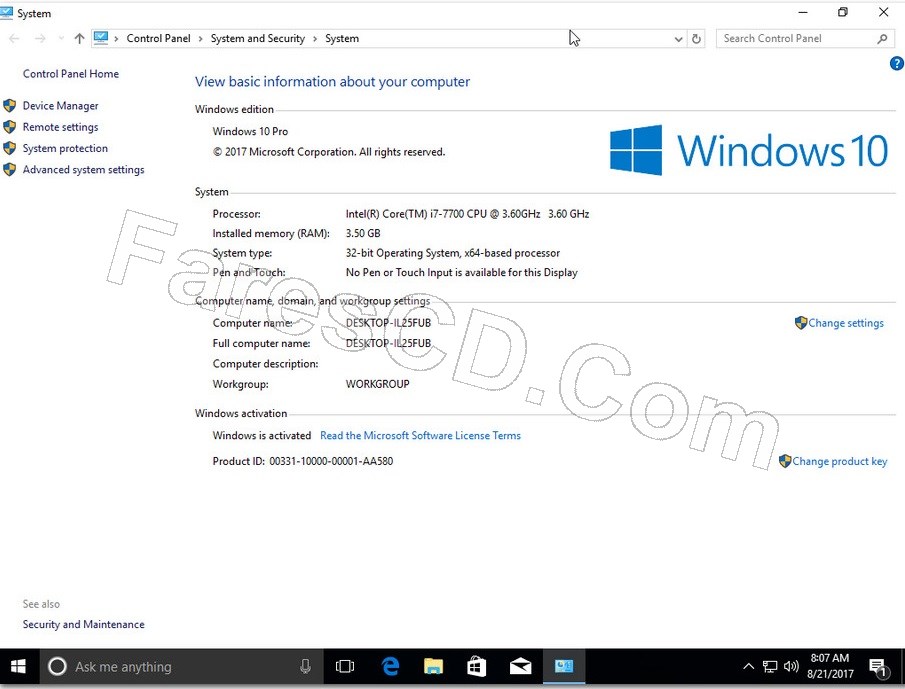This screenshot has height=689, width=905.
Task: Open the recent locations dropdown arrow
Action: click(61, 39)
